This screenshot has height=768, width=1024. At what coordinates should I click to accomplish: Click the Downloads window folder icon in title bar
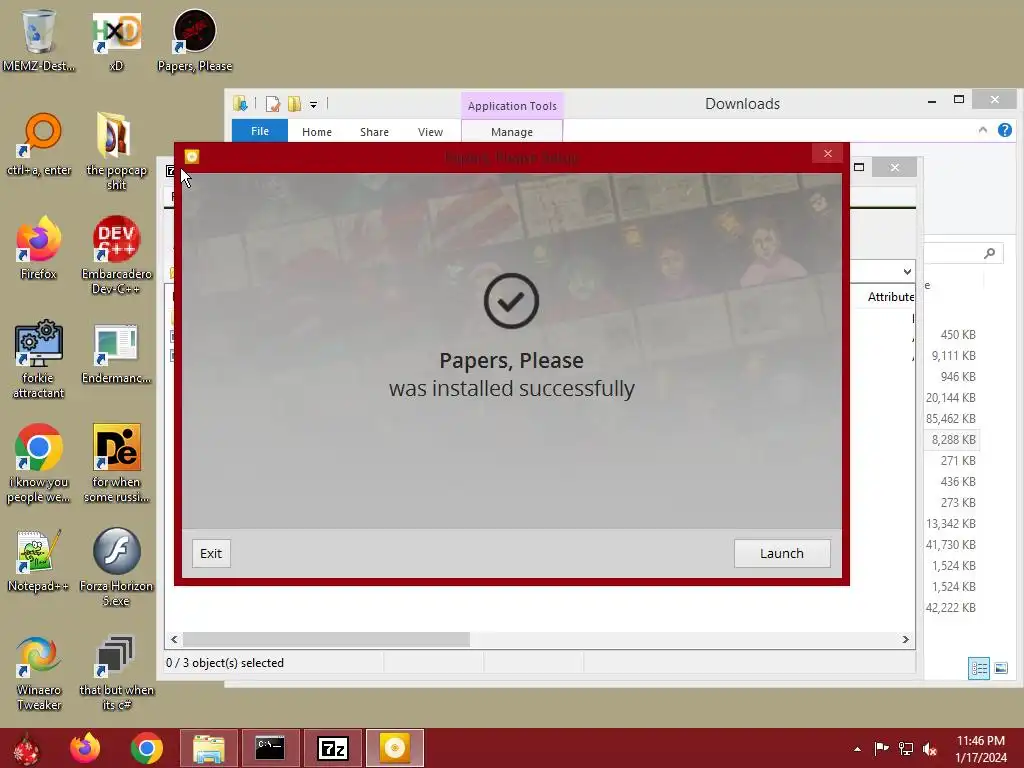(240, 103)
